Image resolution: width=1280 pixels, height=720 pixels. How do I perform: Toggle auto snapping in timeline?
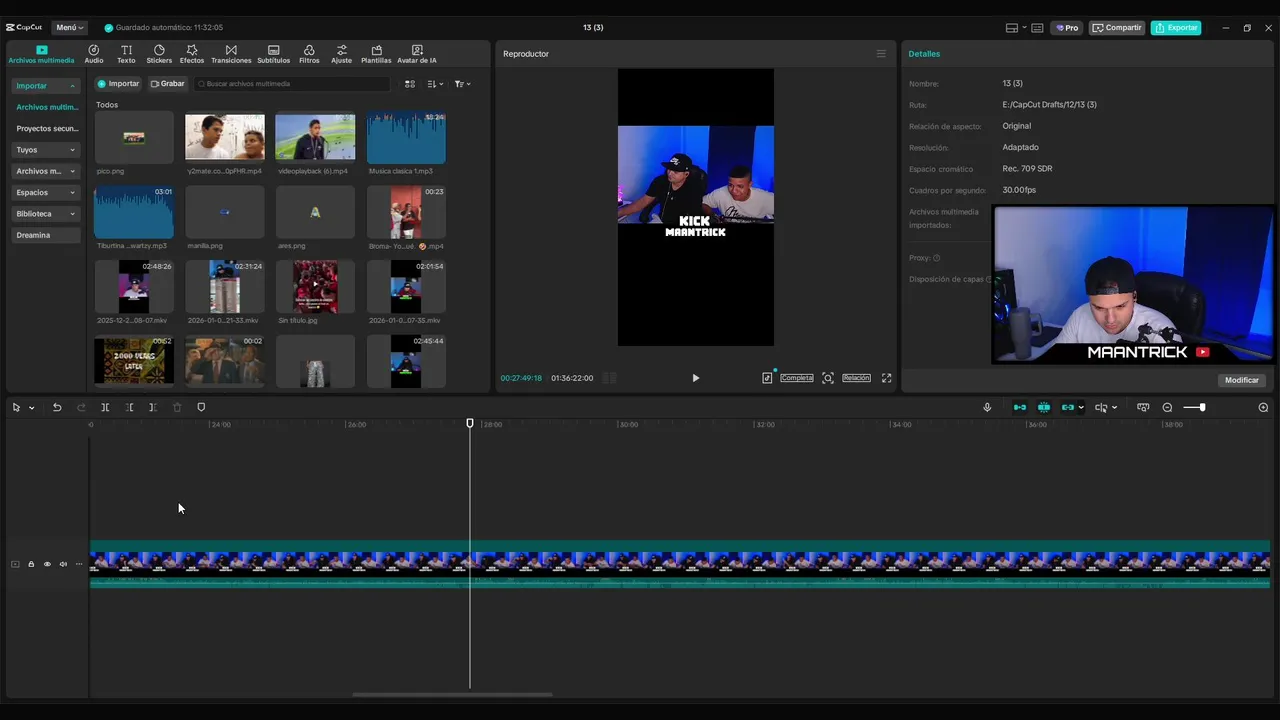tap(1044, 407)
